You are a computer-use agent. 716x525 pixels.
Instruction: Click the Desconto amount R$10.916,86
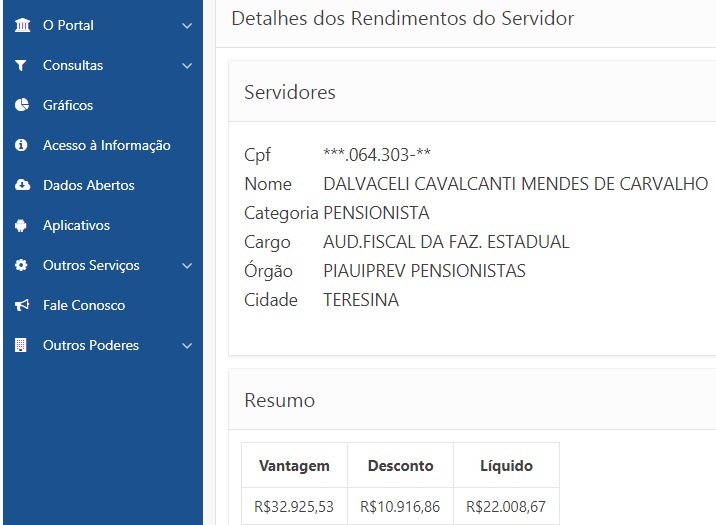point(400,507)
